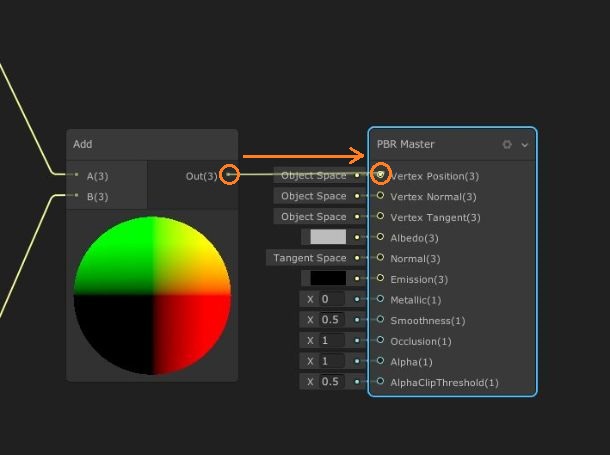
Task: Click the PBR Master settings gear icon
Action: pyautogui.click(x=507, y=145)
